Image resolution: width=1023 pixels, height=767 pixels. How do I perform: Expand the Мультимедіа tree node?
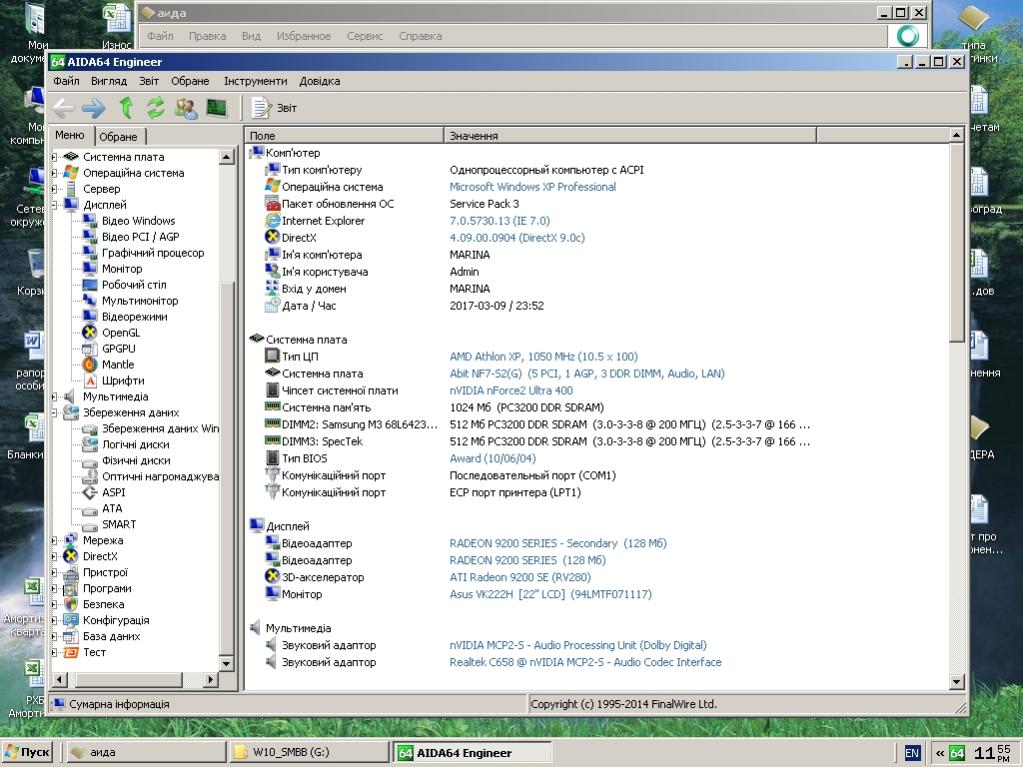[x=54, y=397]
